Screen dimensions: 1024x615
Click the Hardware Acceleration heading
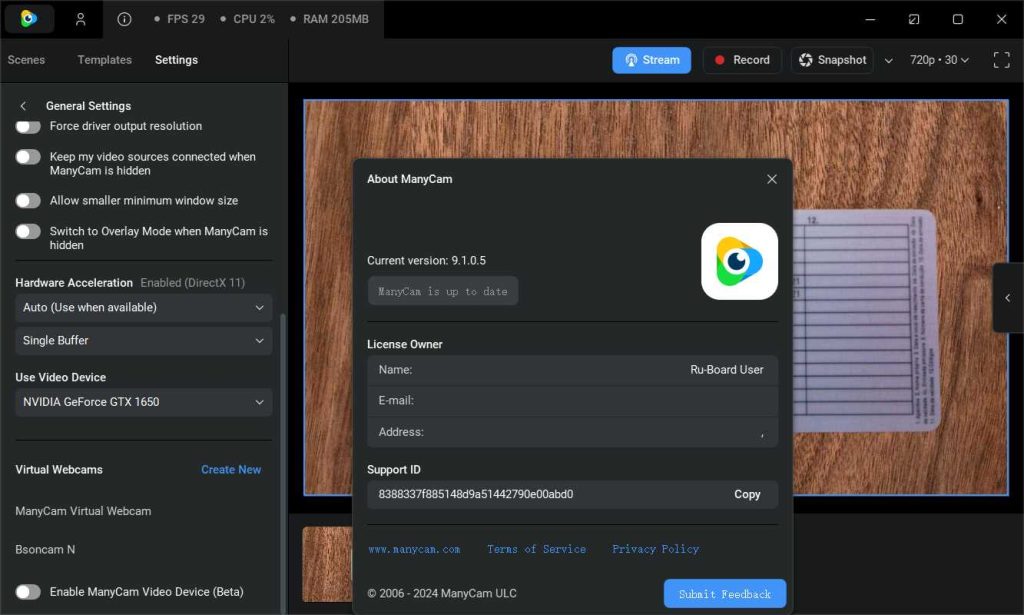point(74,283)
